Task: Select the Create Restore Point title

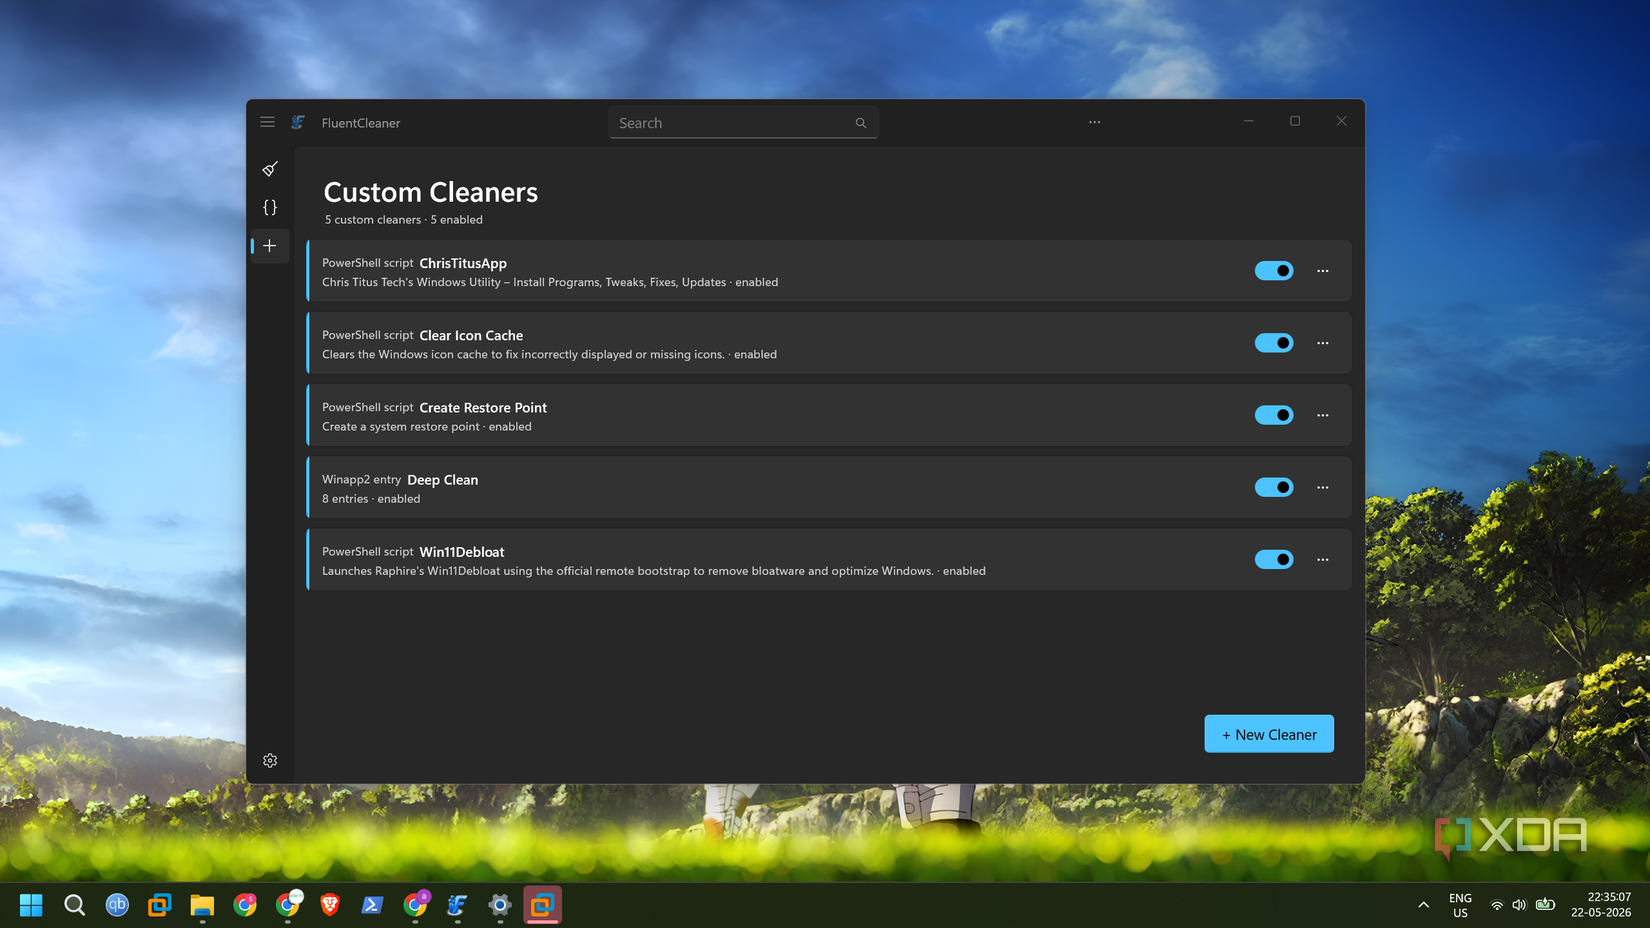Action: (x=483, y=407)
